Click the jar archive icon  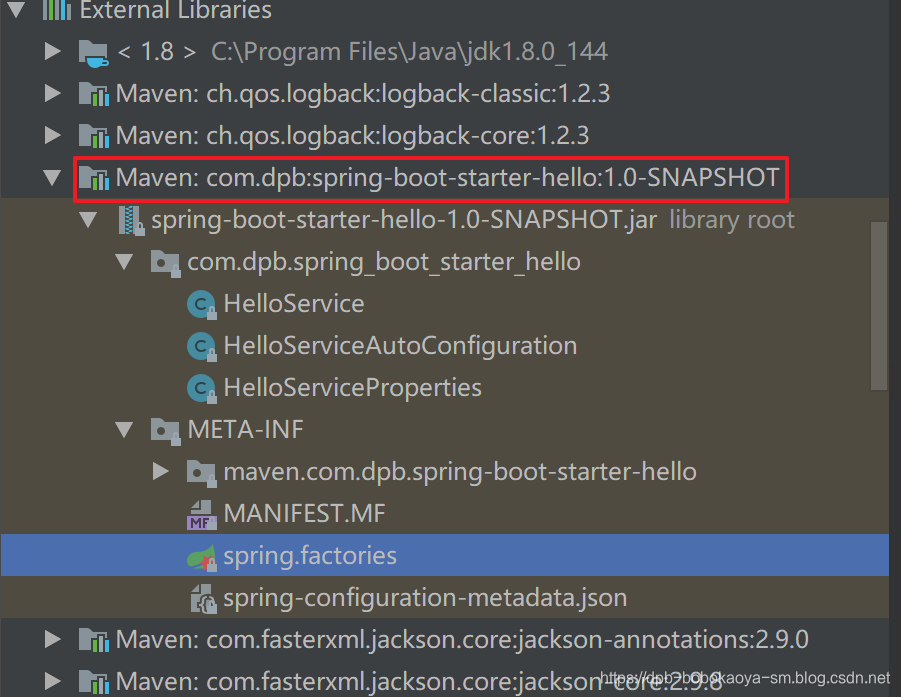click(131, 220)
